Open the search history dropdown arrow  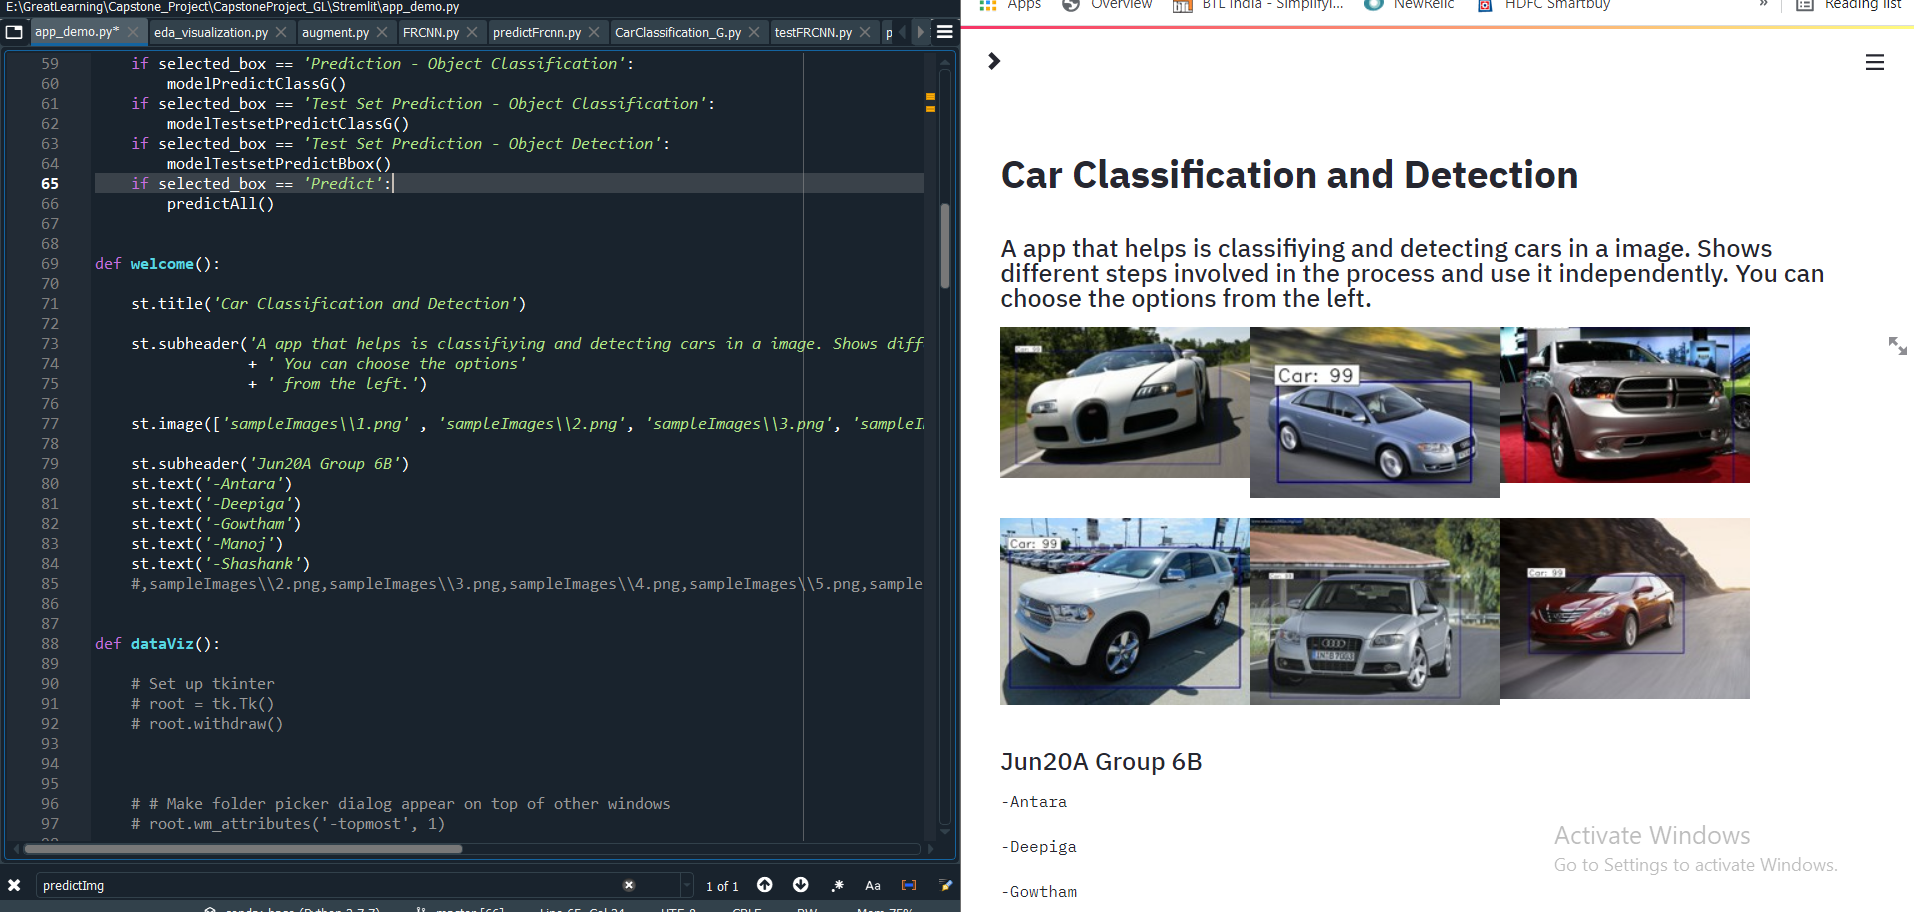(686, 885)
